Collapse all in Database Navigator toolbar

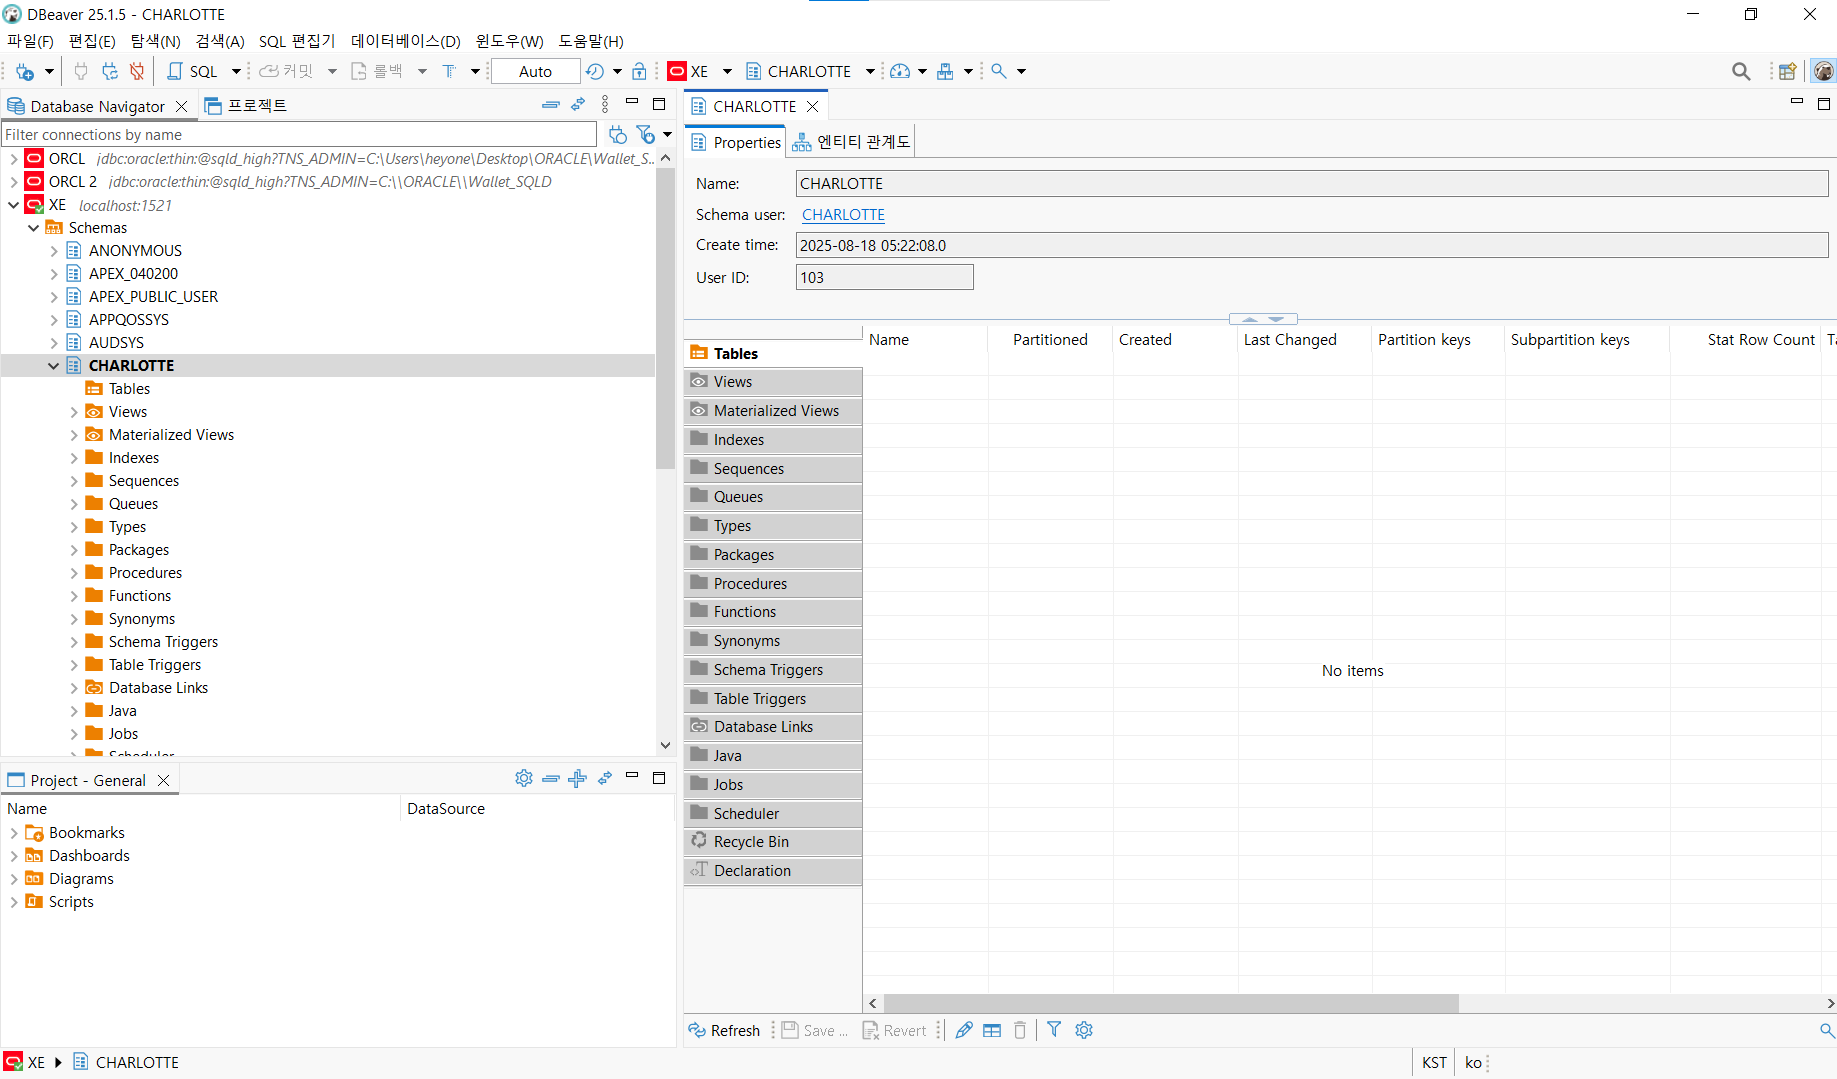[x=551, y=105]
